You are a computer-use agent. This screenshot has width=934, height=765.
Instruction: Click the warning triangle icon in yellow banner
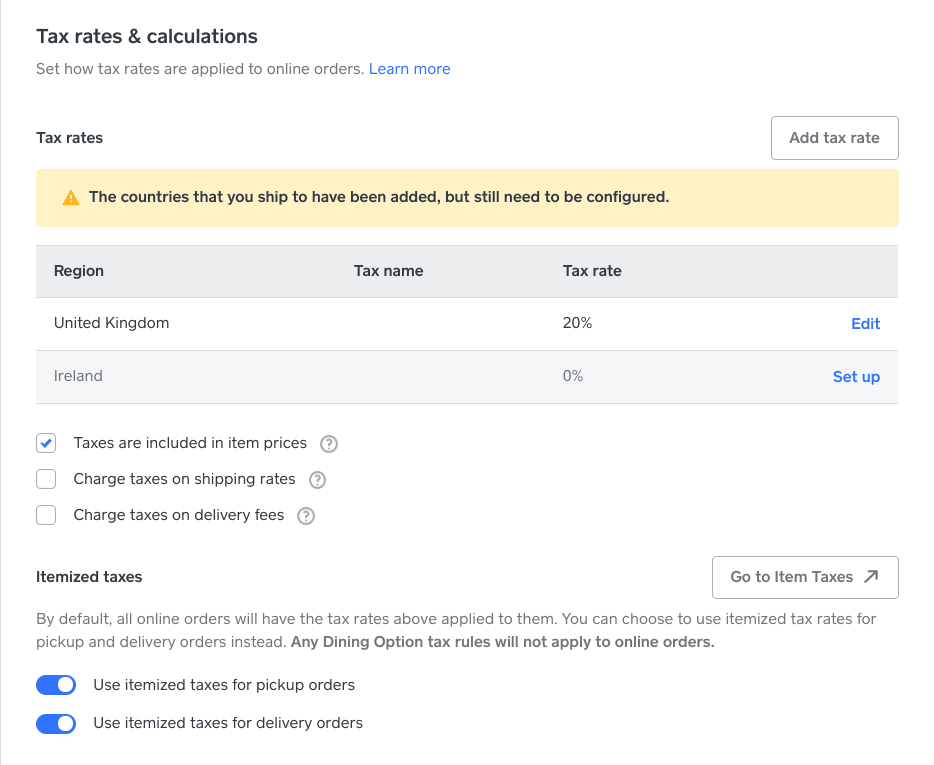coord(70,198)
